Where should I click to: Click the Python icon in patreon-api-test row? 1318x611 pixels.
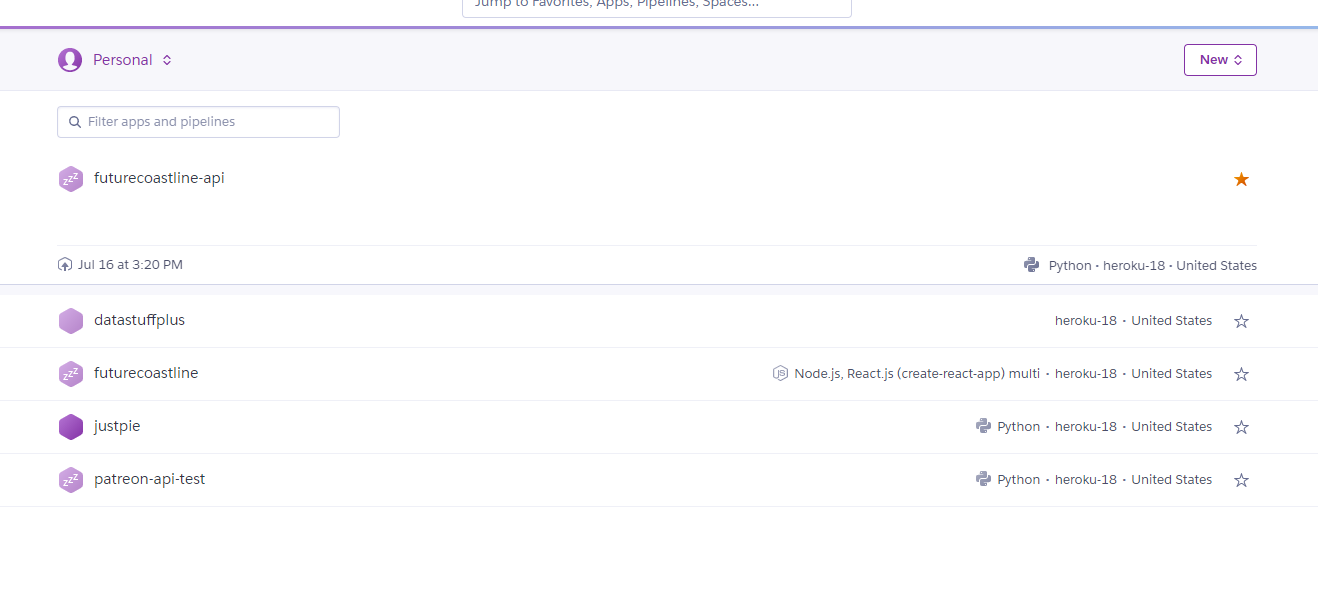coord(984,479)
